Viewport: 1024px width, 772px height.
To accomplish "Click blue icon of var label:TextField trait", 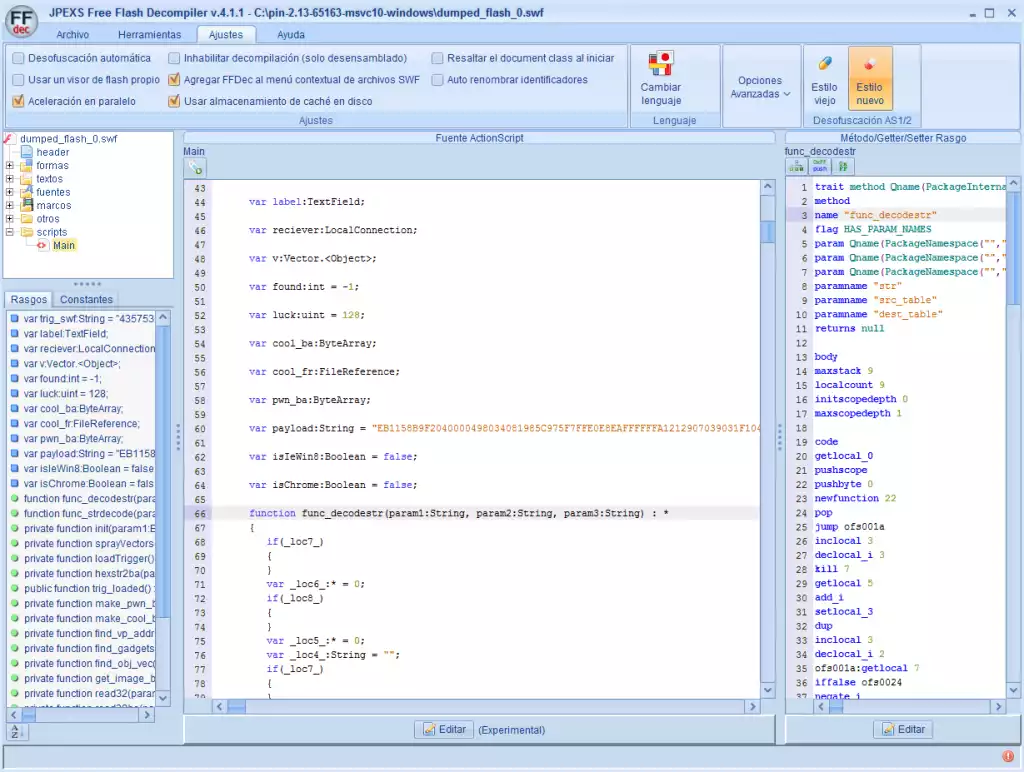I will [x=14, y=333].
